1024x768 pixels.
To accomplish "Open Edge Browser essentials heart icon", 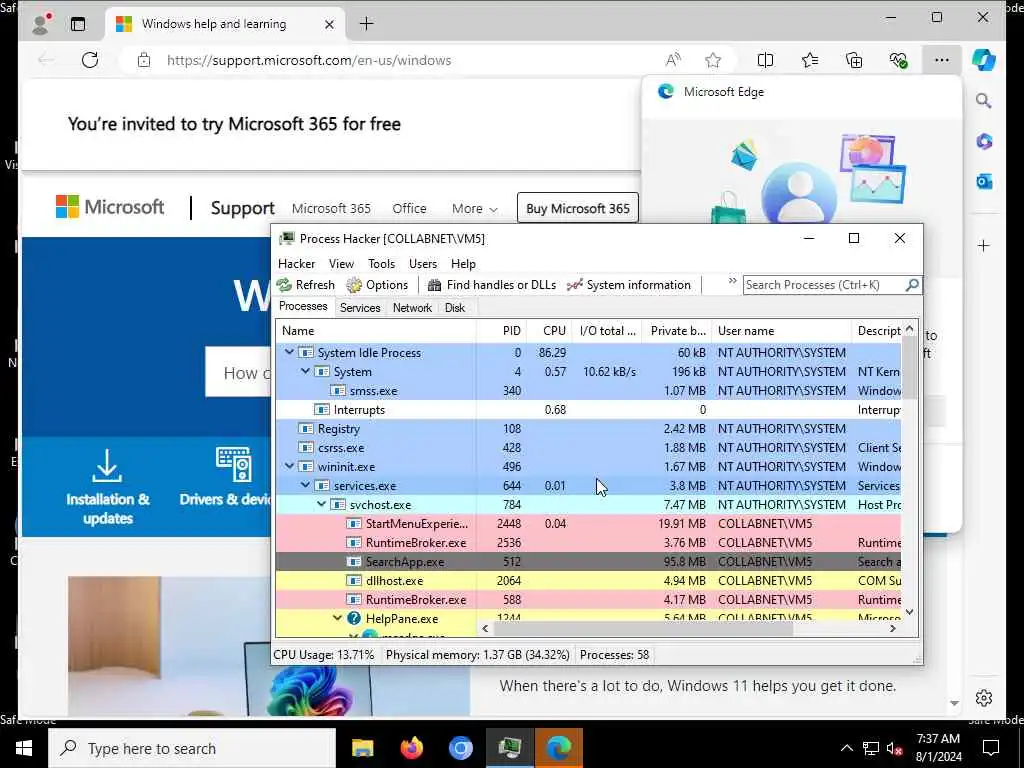I will [899, 60].
